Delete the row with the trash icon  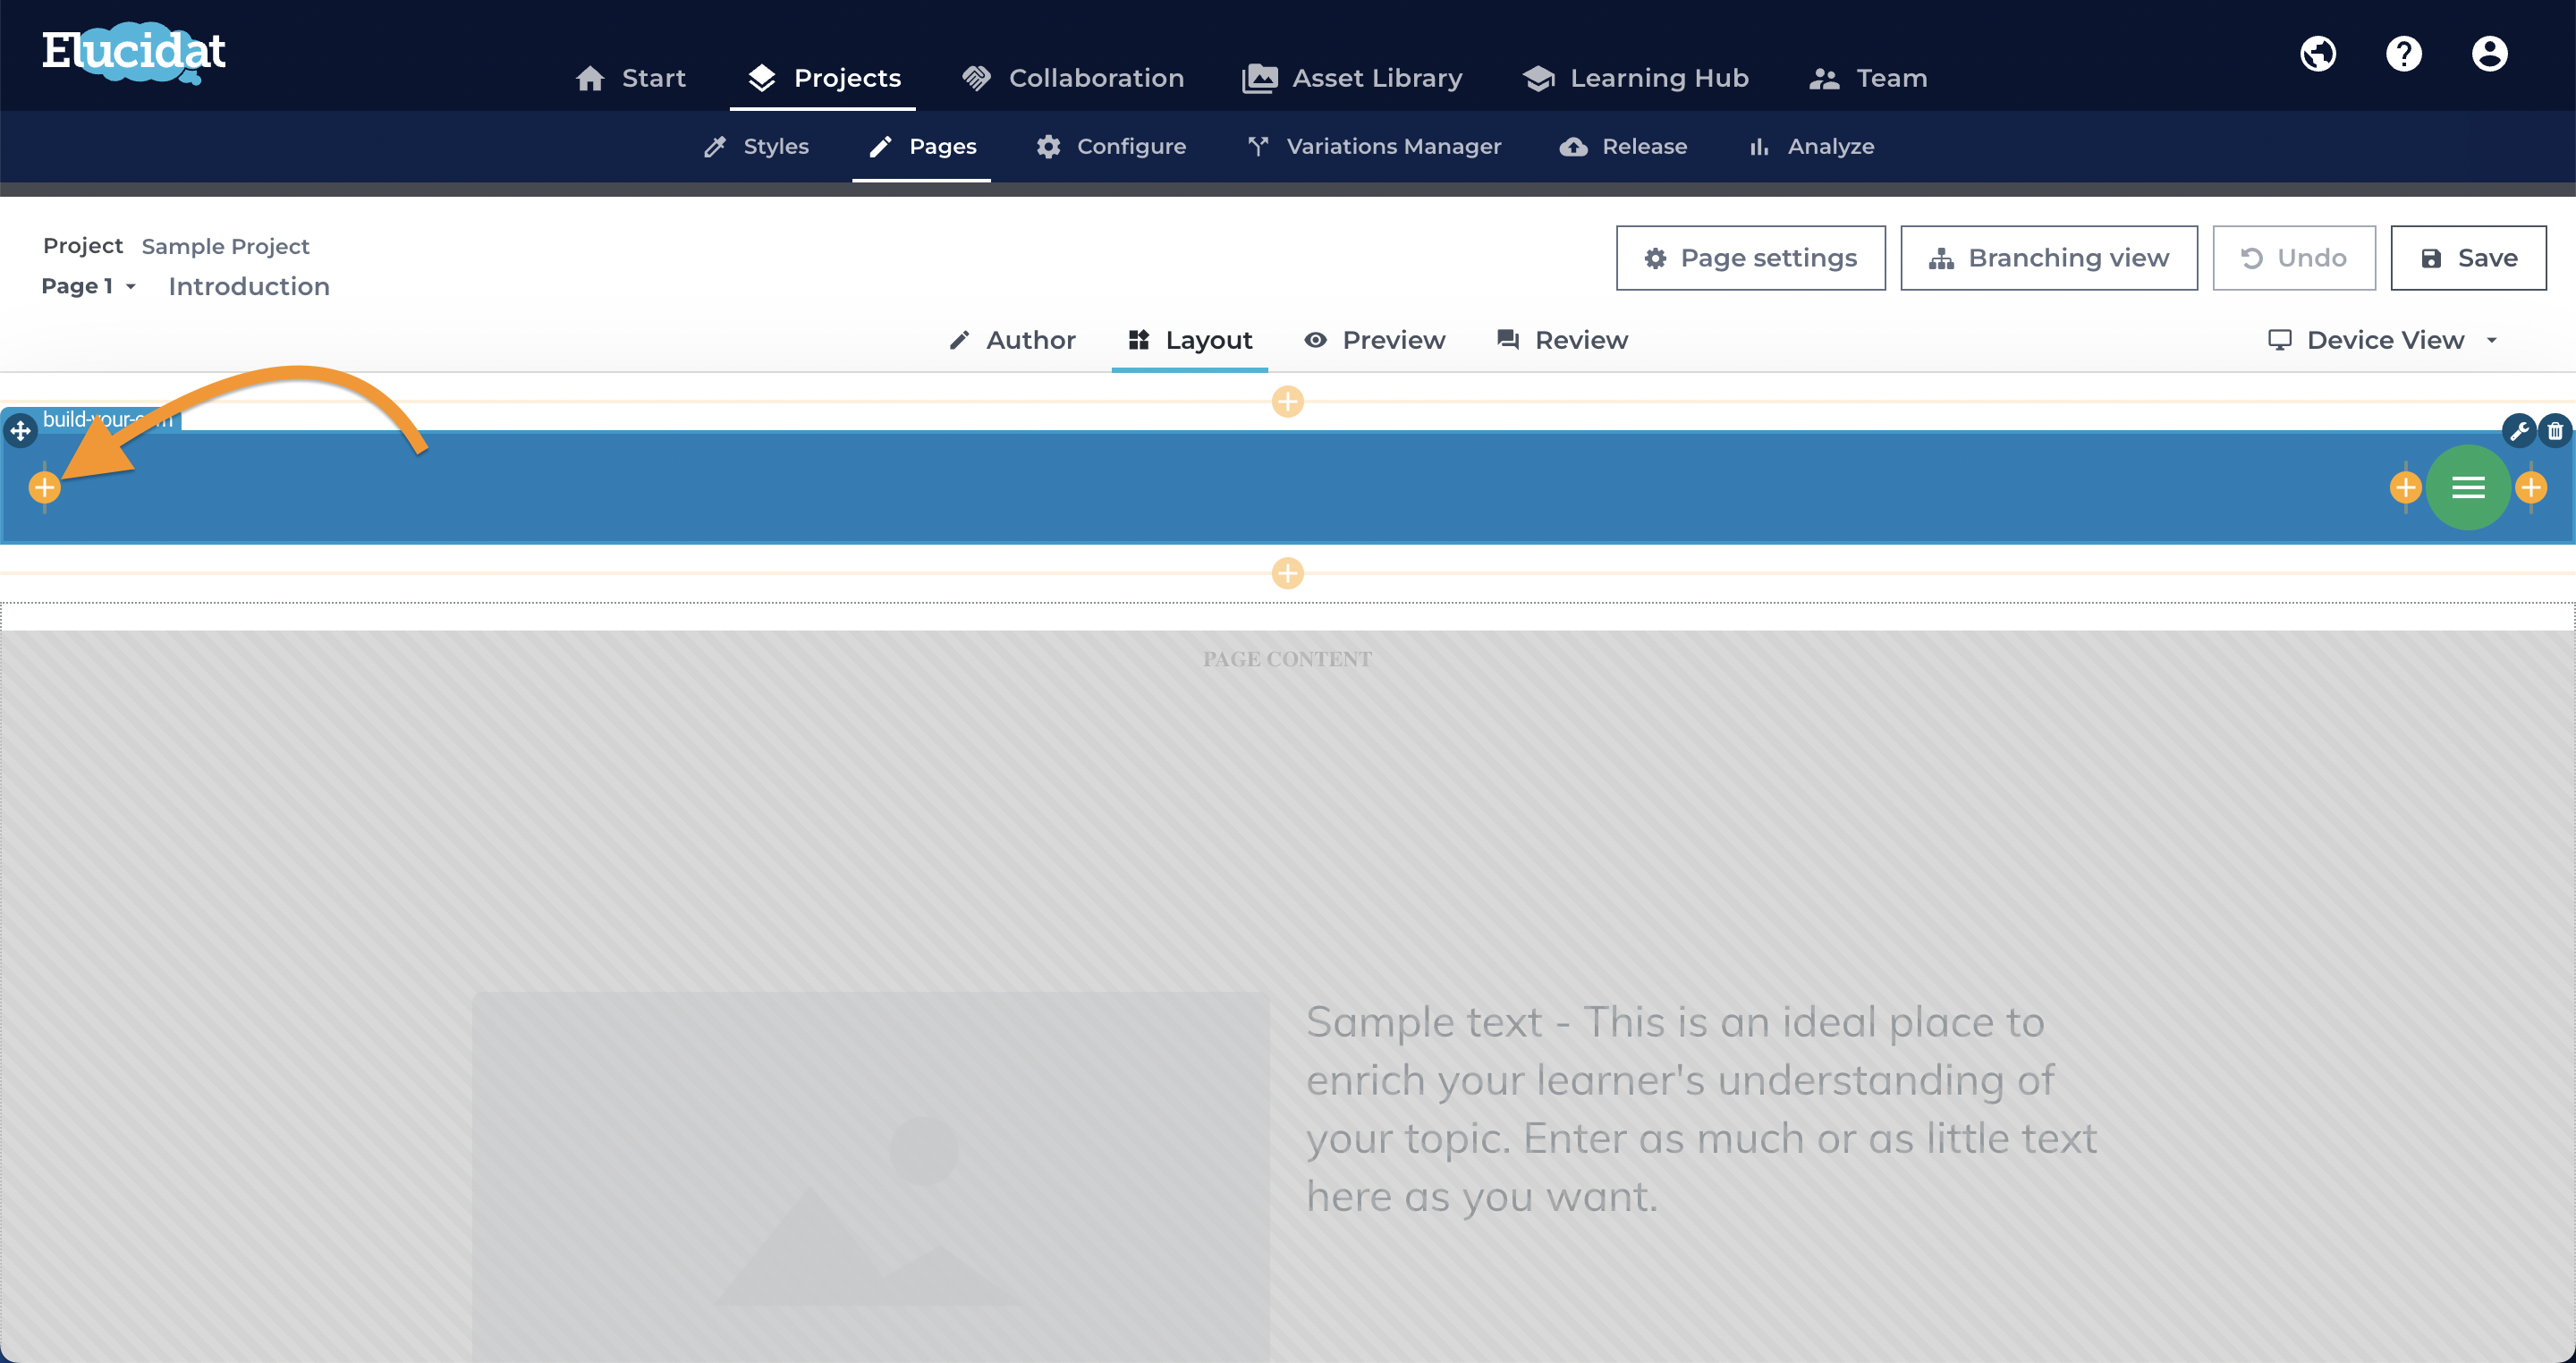[2555, 431]
